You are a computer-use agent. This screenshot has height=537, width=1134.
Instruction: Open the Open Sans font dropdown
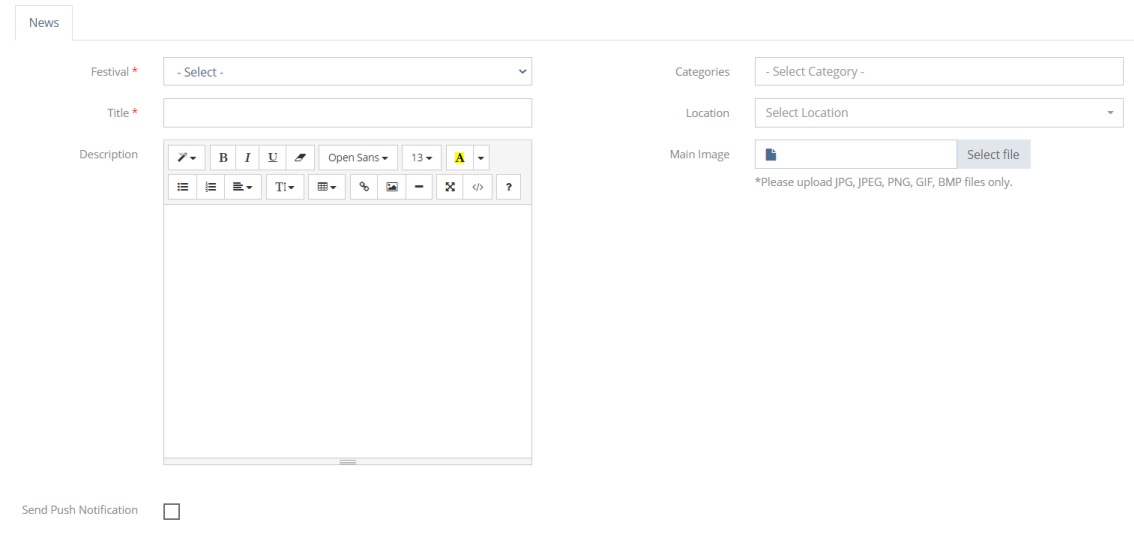coord(358,158)
